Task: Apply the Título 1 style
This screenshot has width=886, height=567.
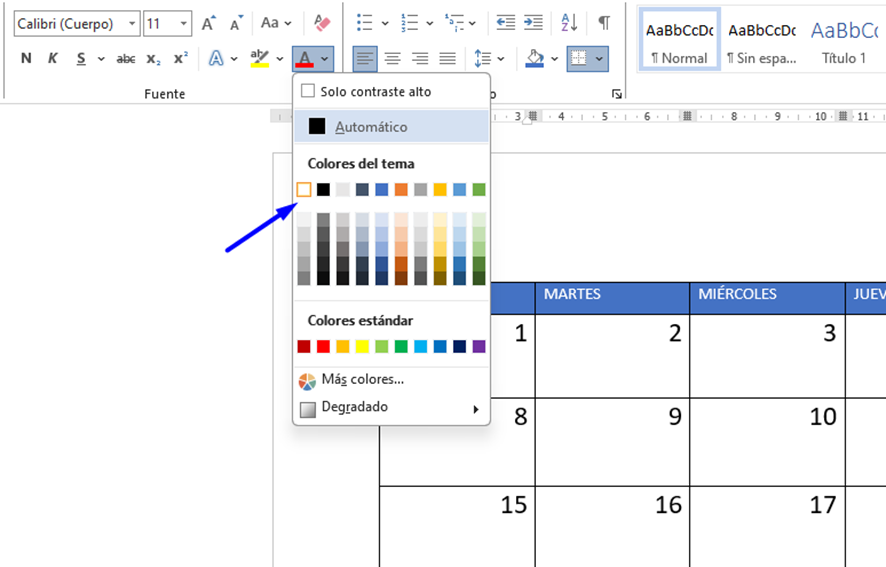Action: (844, 43)
